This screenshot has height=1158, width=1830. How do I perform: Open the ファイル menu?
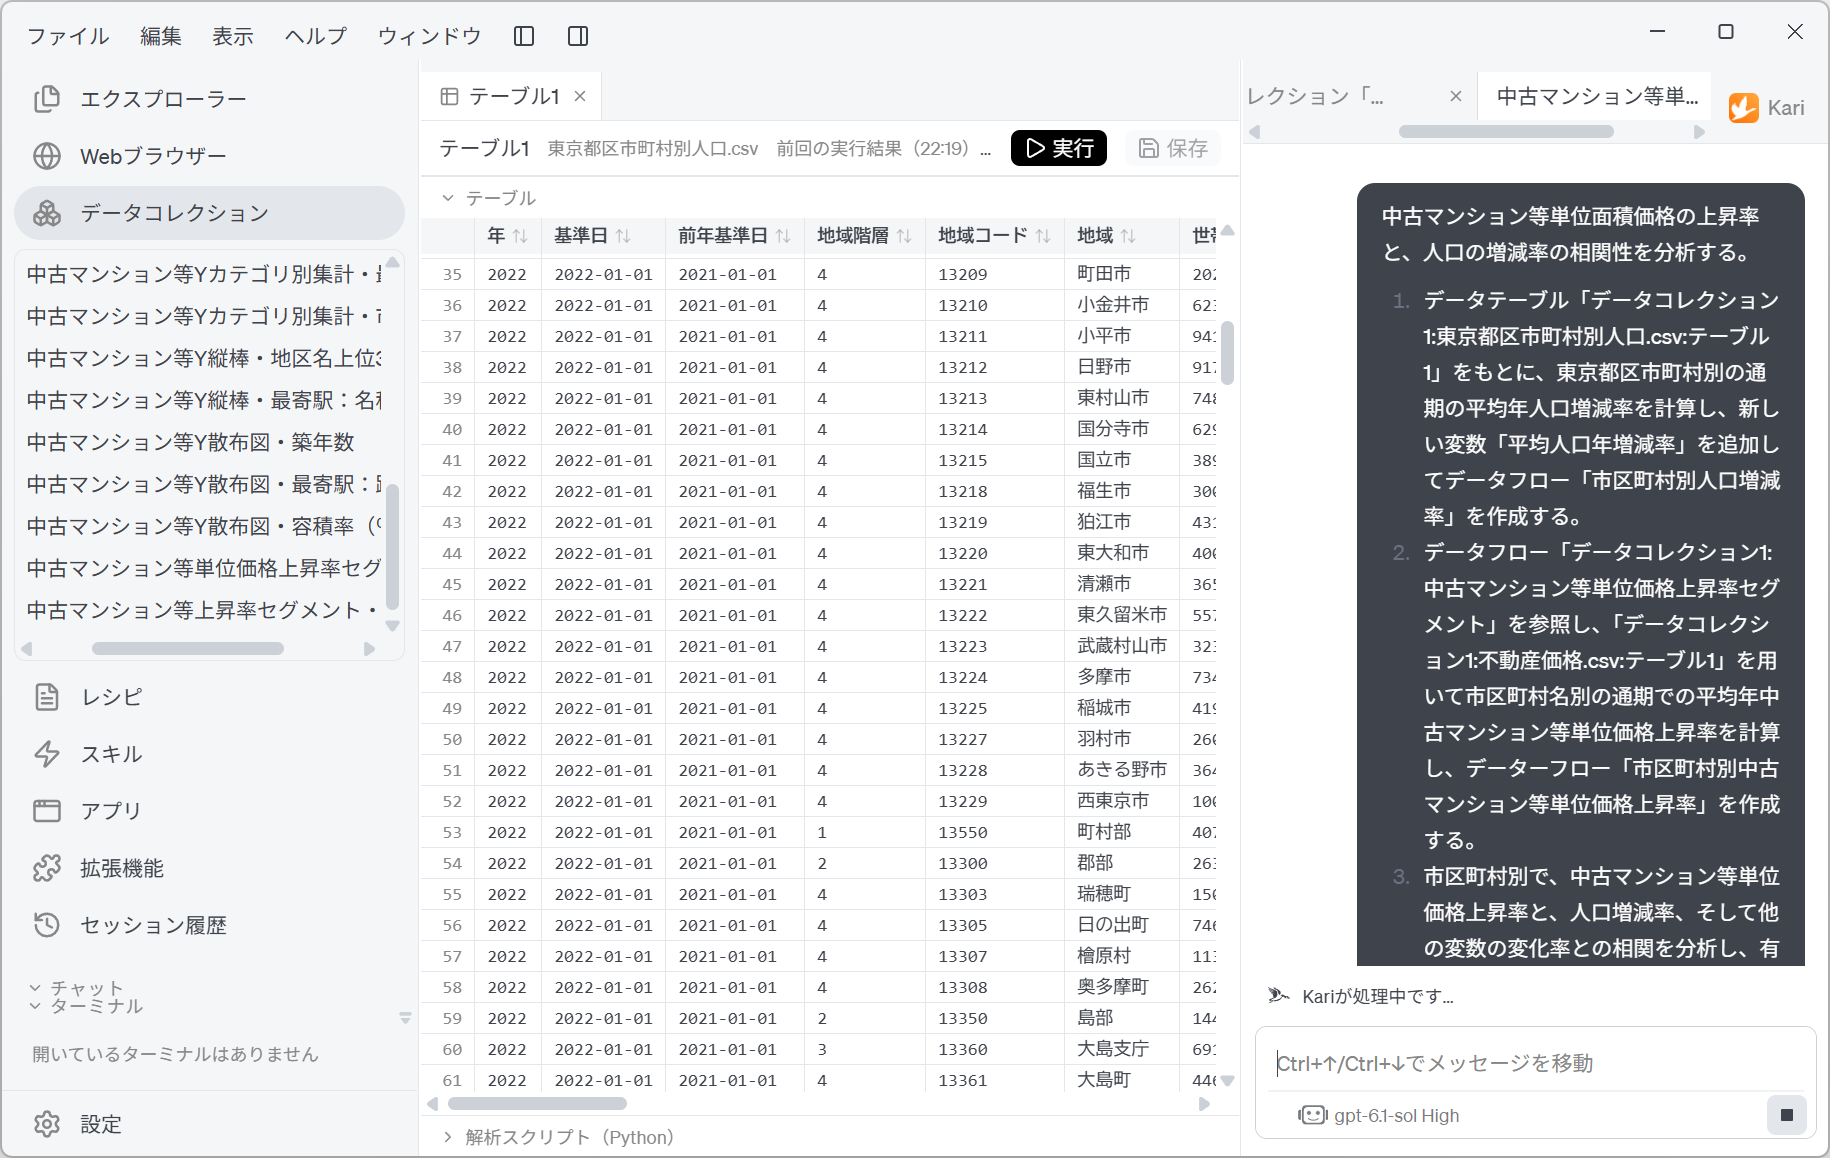click(x=68, y=36)
